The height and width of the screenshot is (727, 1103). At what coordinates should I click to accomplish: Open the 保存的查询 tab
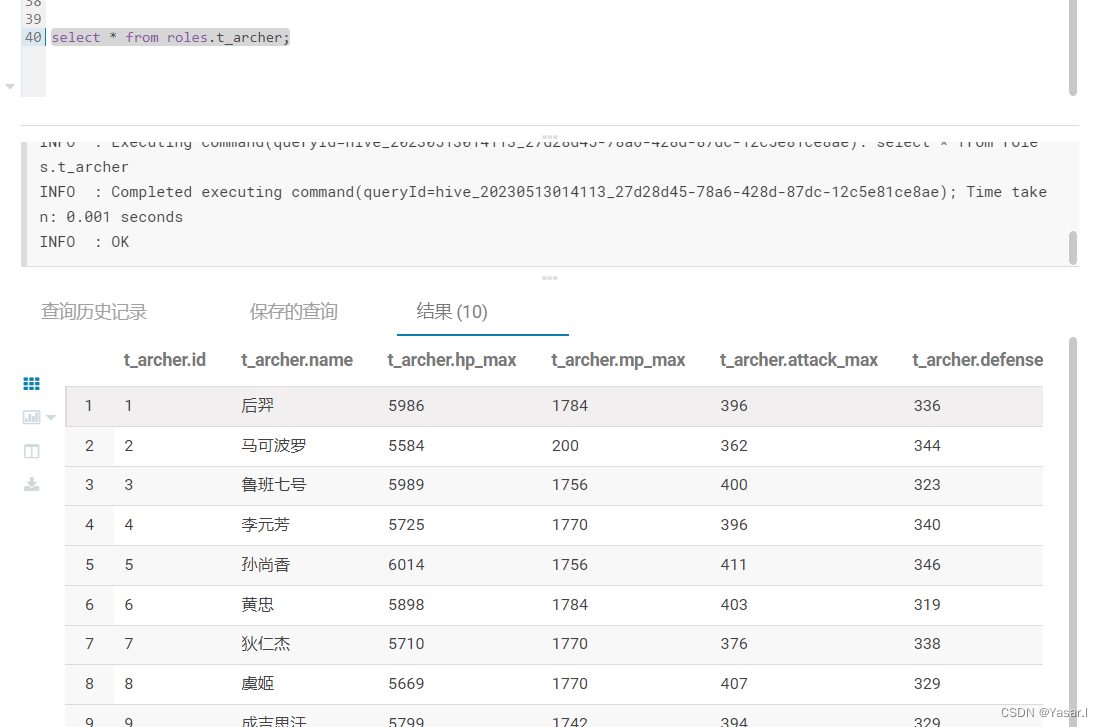pyautogui.click(x=293, y=311)
